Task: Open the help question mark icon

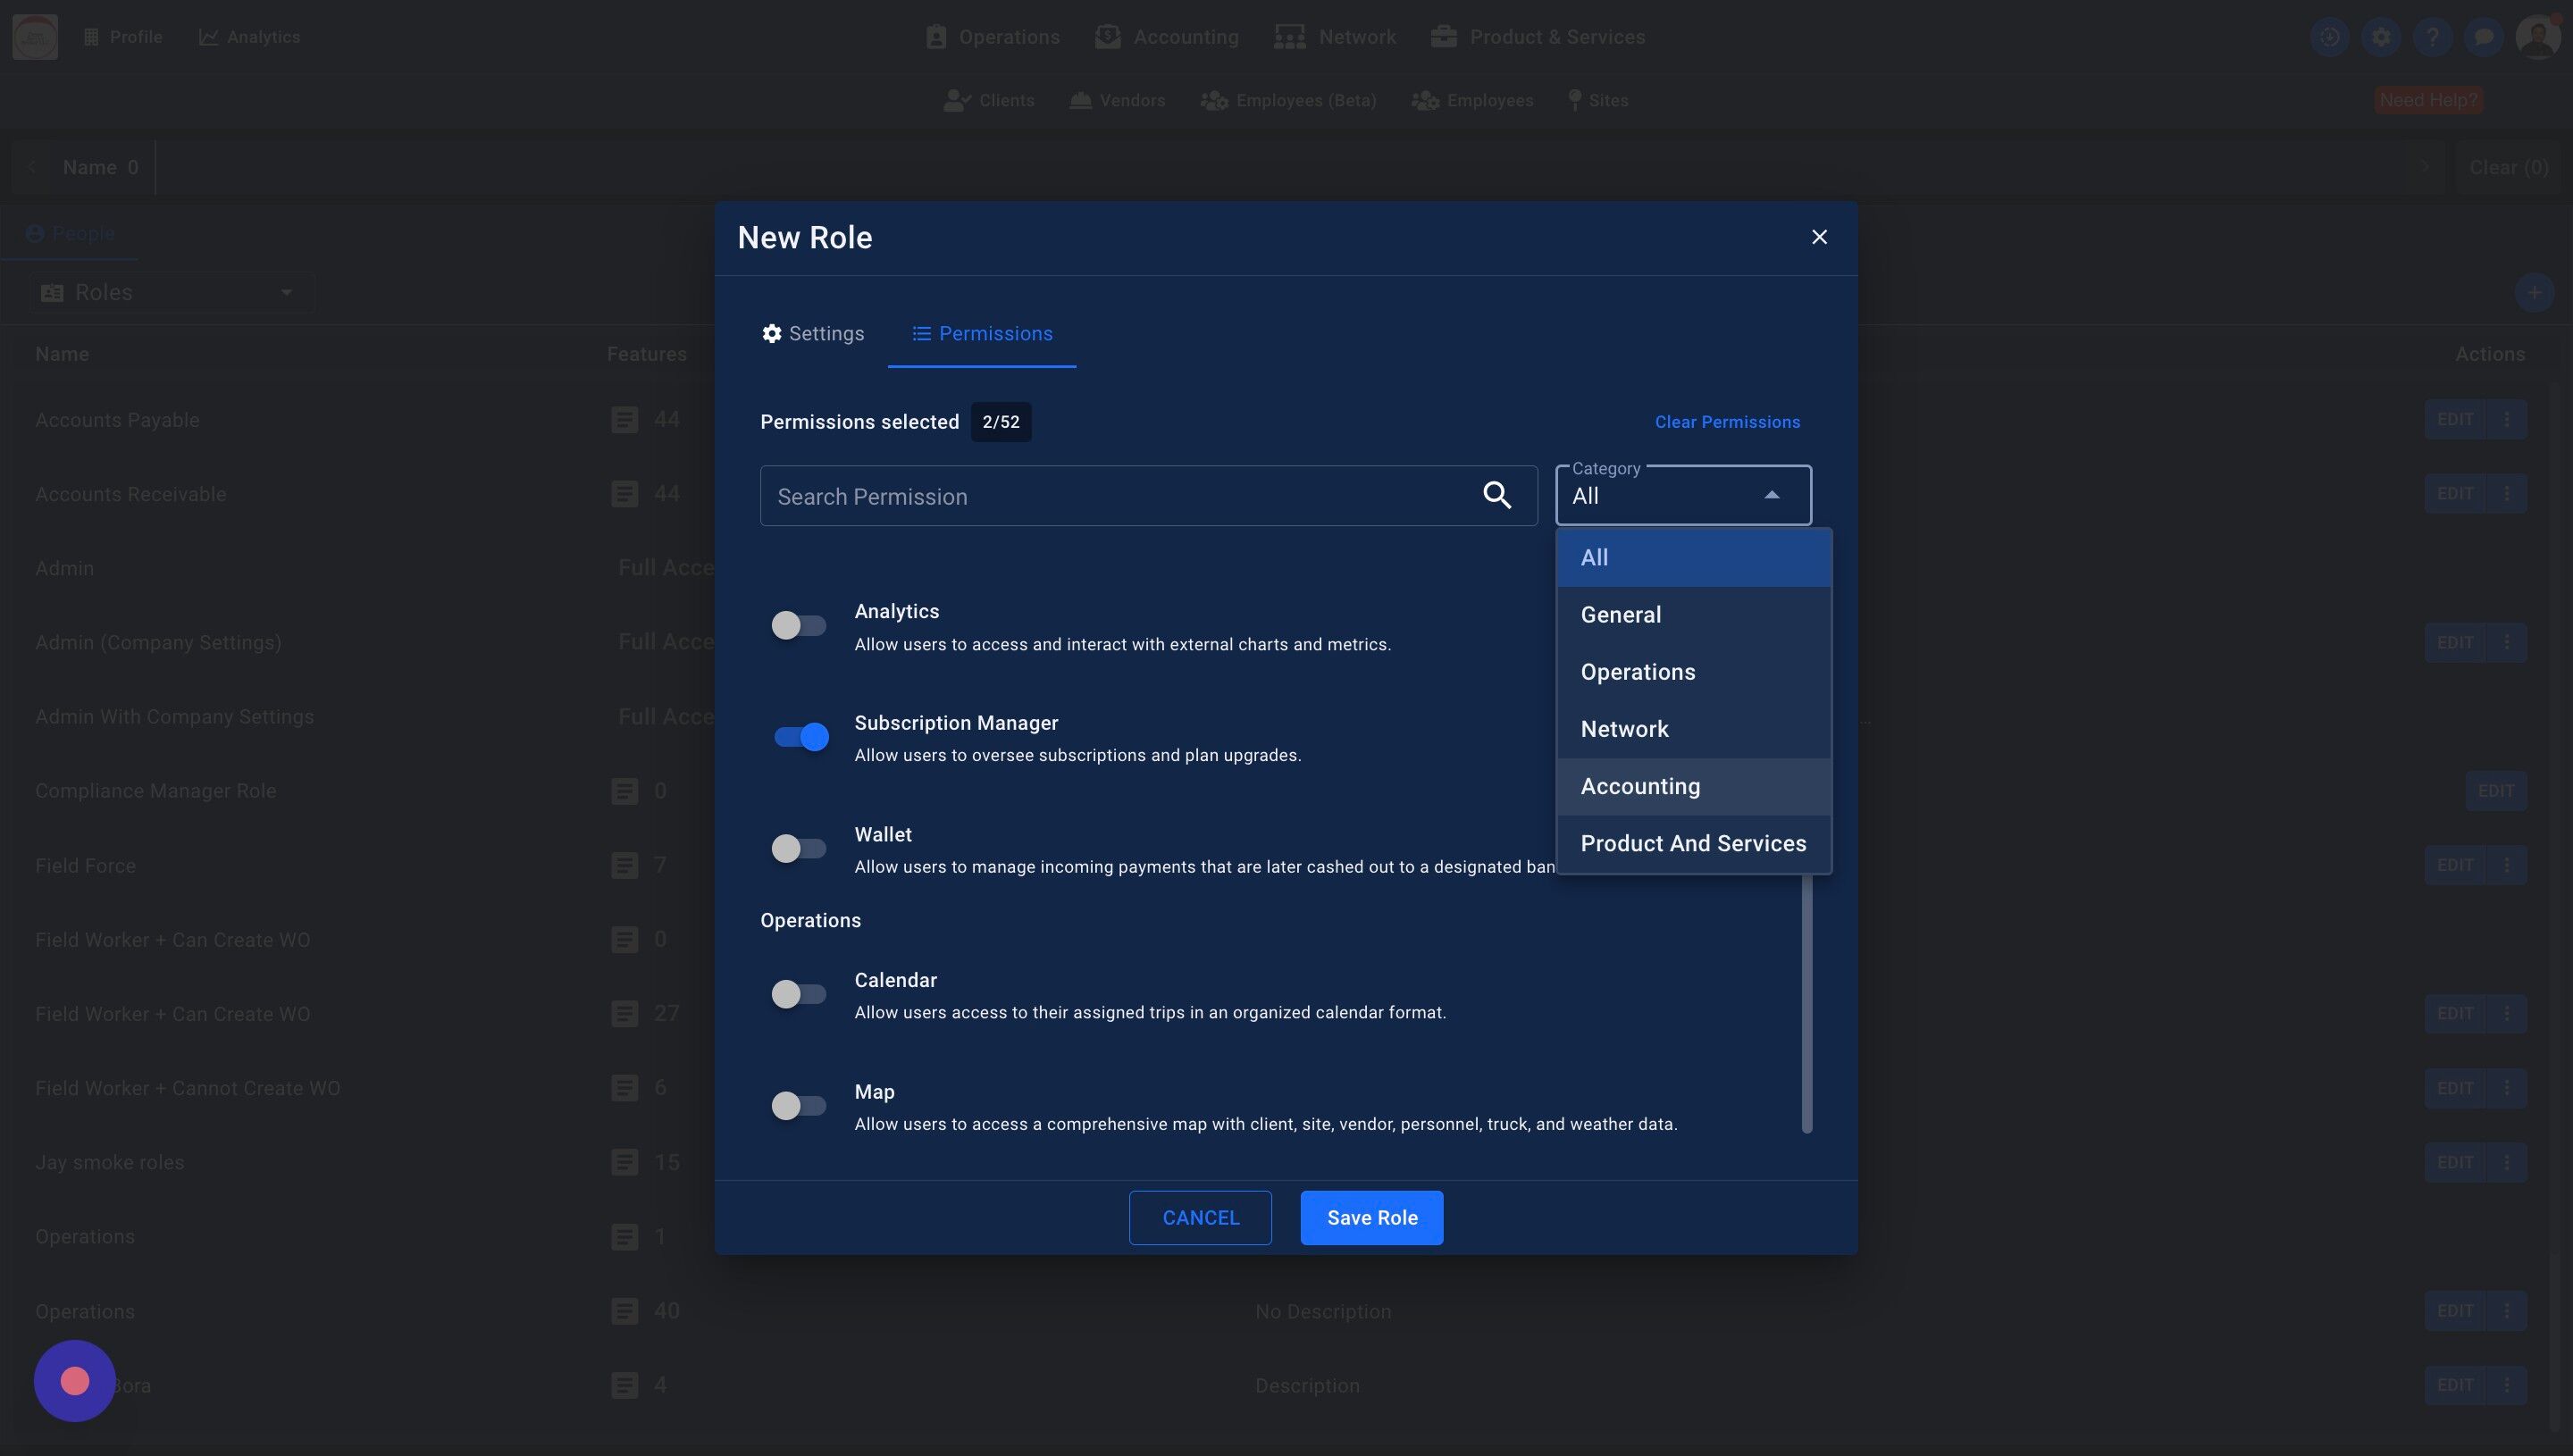Action: (x=2432, y=37)
